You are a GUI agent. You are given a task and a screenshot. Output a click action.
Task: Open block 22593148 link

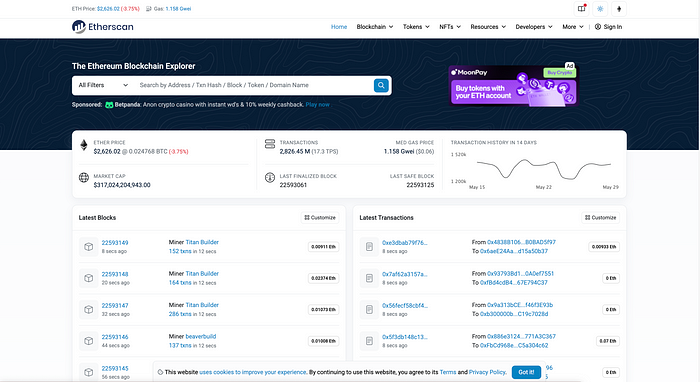[115, 274]
